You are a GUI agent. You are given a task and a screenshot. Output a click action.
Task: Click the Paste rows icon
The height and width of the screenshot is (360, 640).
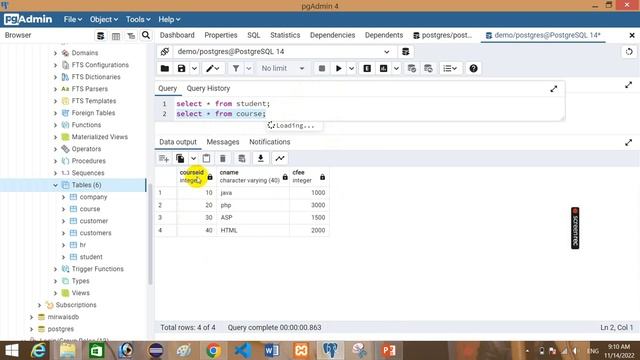(207, 158)
